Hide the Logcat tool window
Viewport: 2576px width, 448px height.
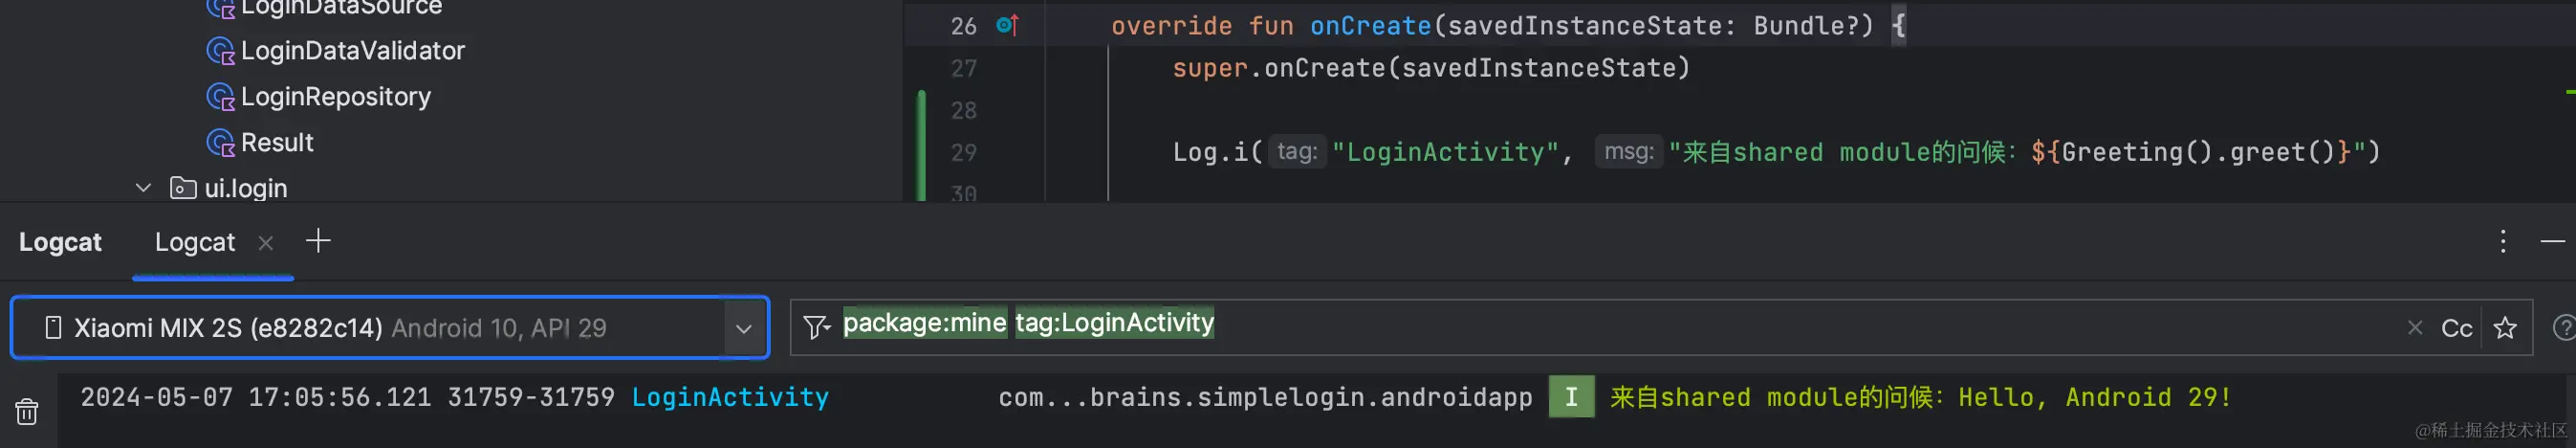(2552, 241)
